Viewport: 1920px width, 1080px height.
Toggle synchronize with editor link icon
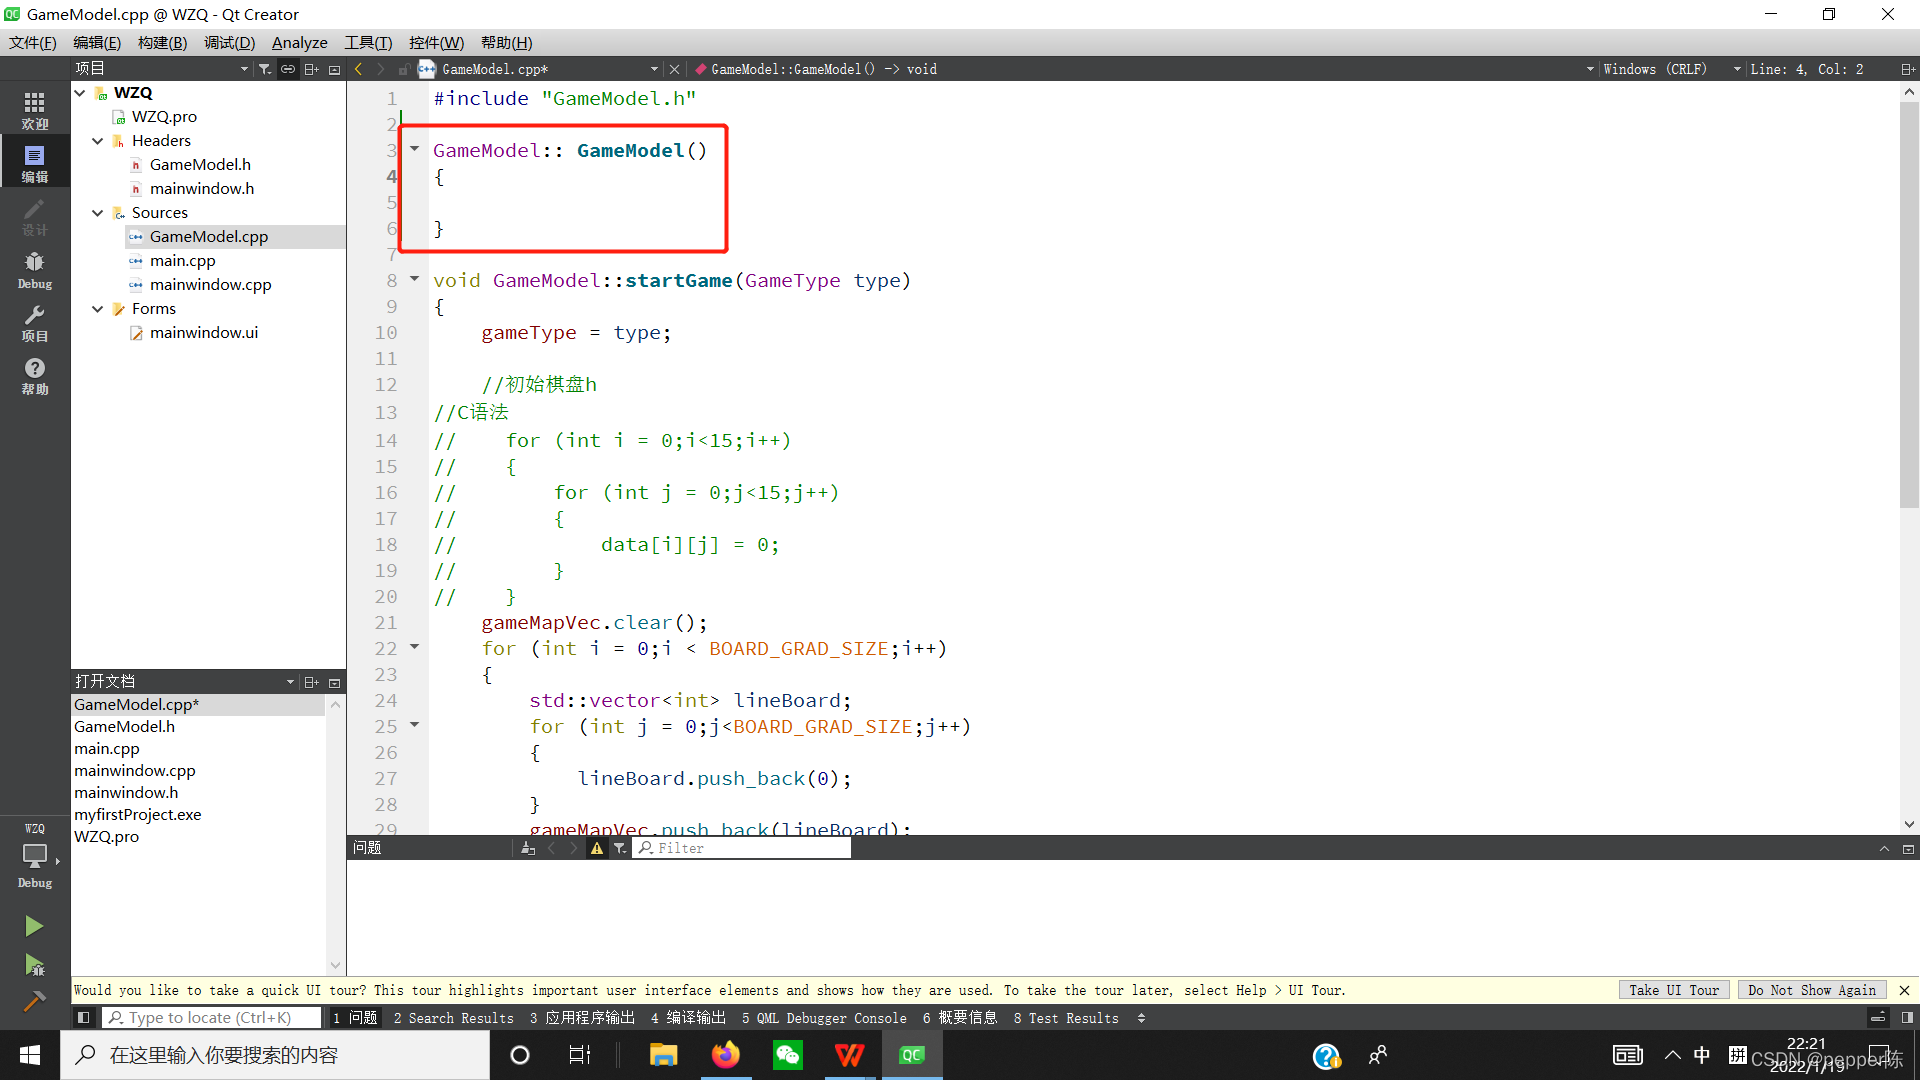point(288,69)
